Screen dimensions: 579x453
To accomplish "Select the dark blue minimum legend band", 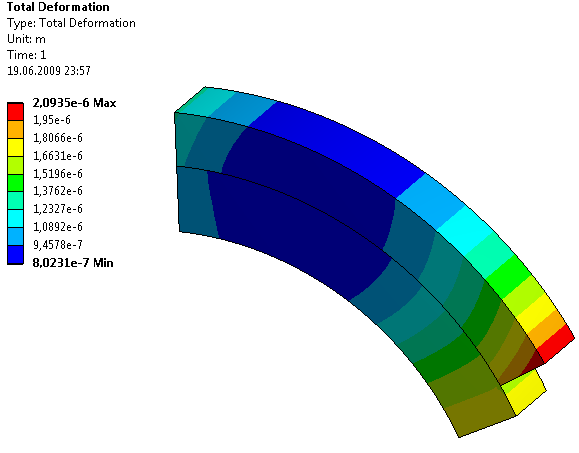I will (16, 254).
